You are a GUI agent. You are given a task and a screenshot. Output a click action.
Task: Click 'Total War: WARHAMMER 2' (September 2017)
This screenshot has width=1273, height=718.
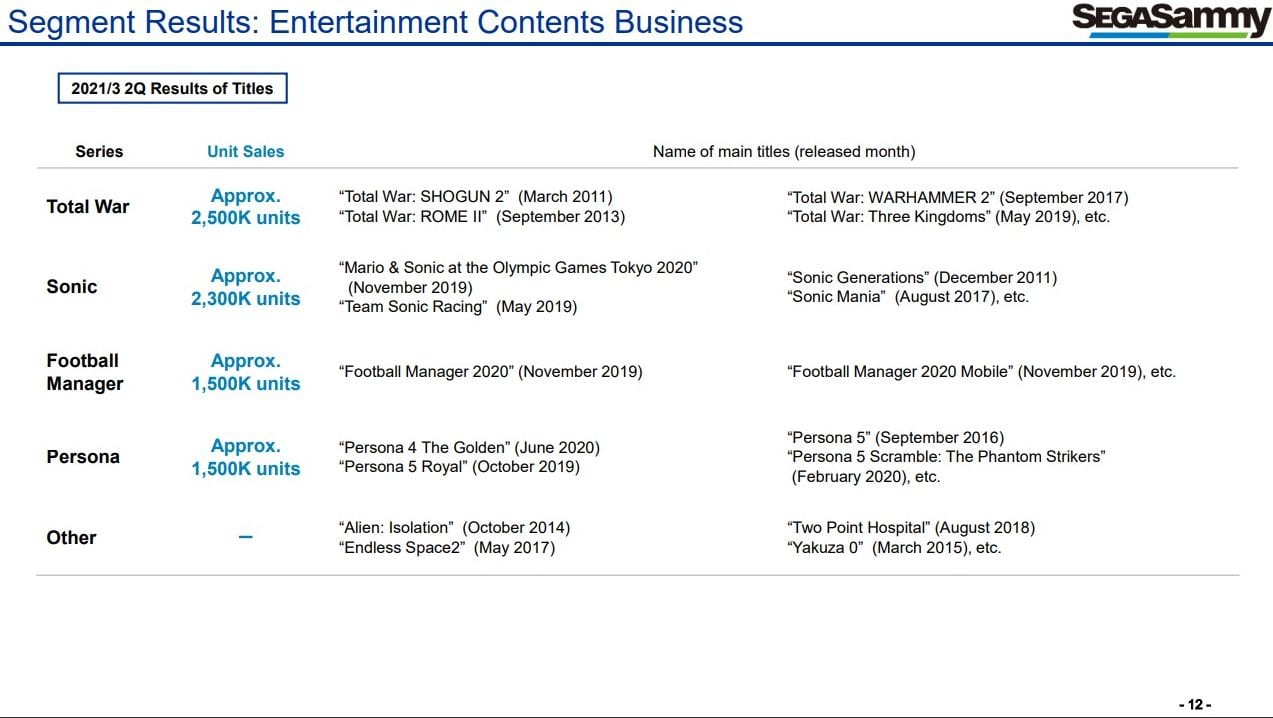958,197
